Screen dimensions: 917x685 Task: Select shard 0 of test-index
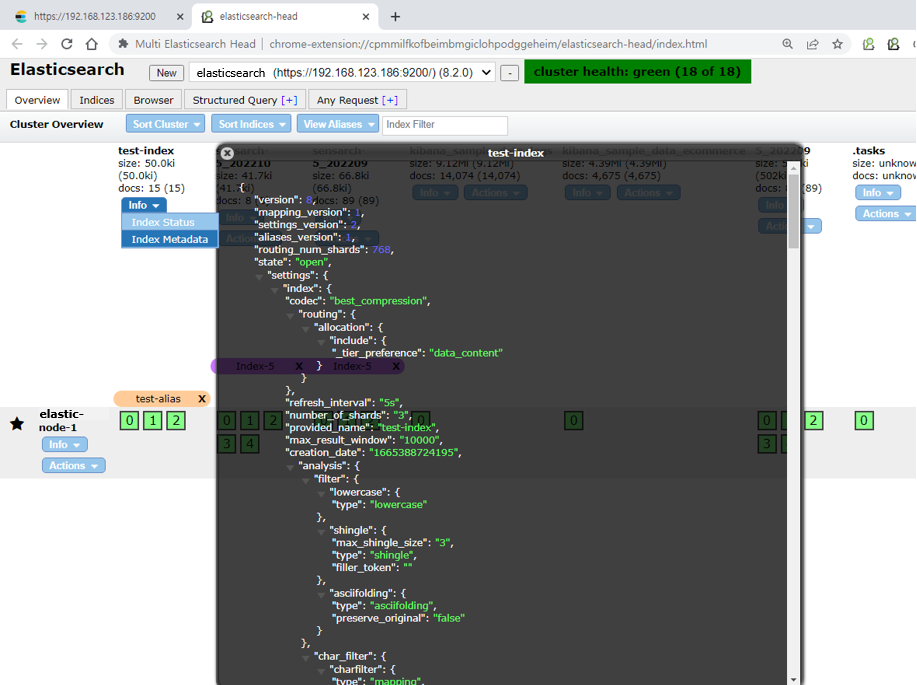[x=129, y=421]
